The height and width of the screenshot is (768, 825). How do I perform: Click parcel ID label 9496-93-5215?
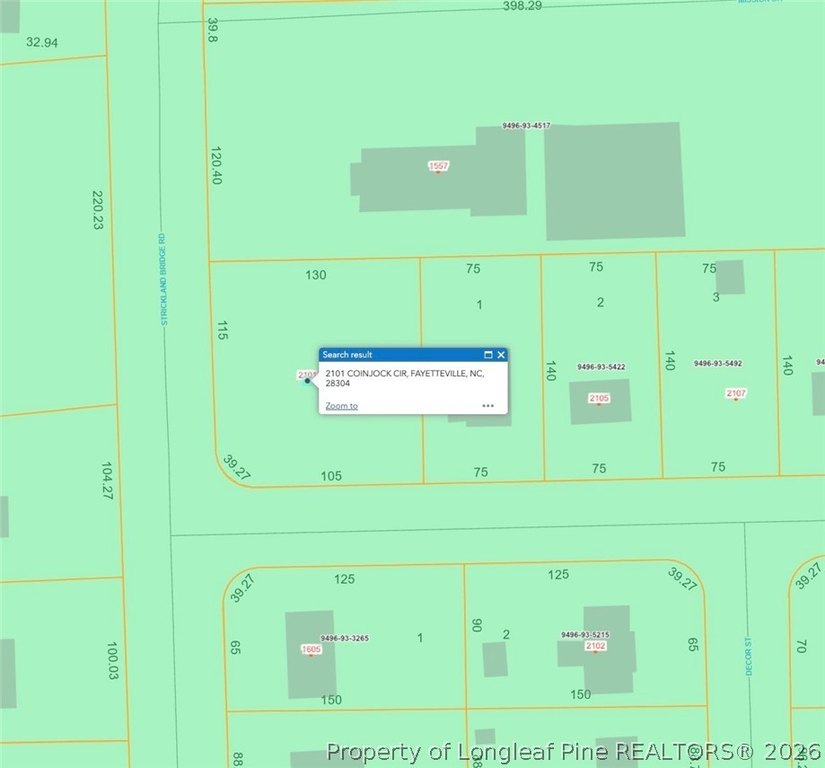click(x=585, y=635)
